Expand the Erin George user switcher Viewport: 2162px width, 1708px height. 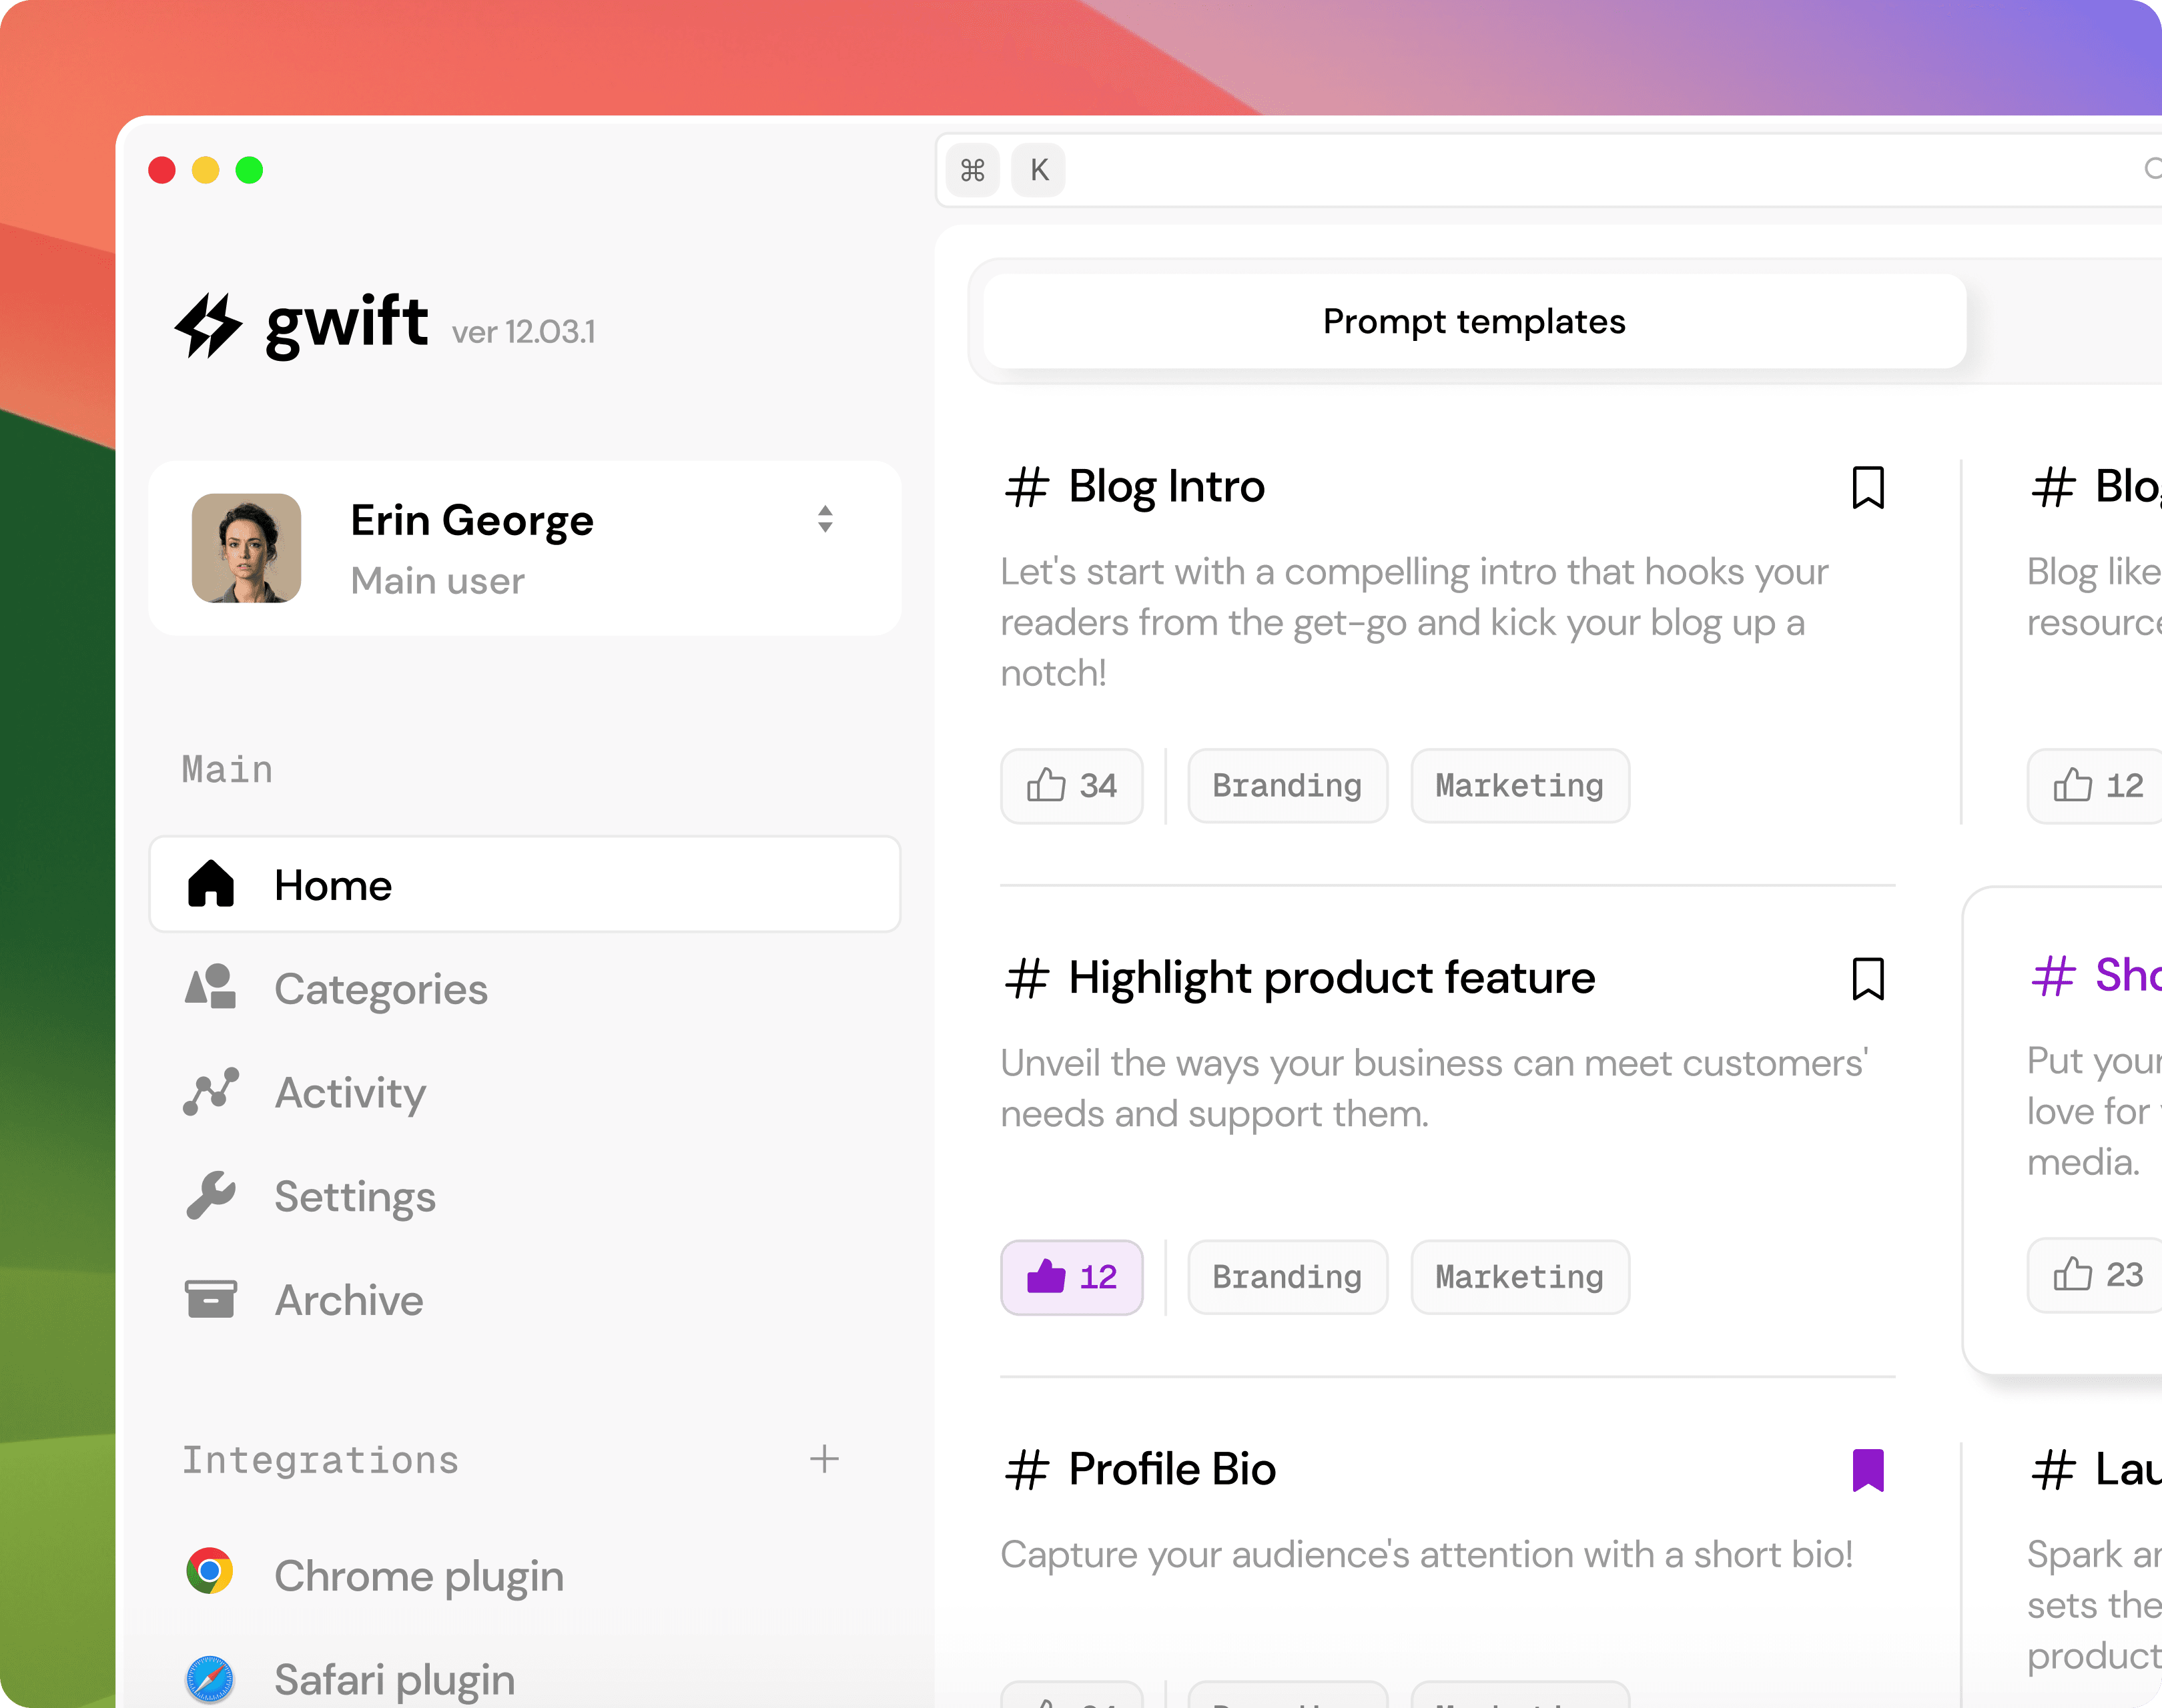(x=825, y=519)
